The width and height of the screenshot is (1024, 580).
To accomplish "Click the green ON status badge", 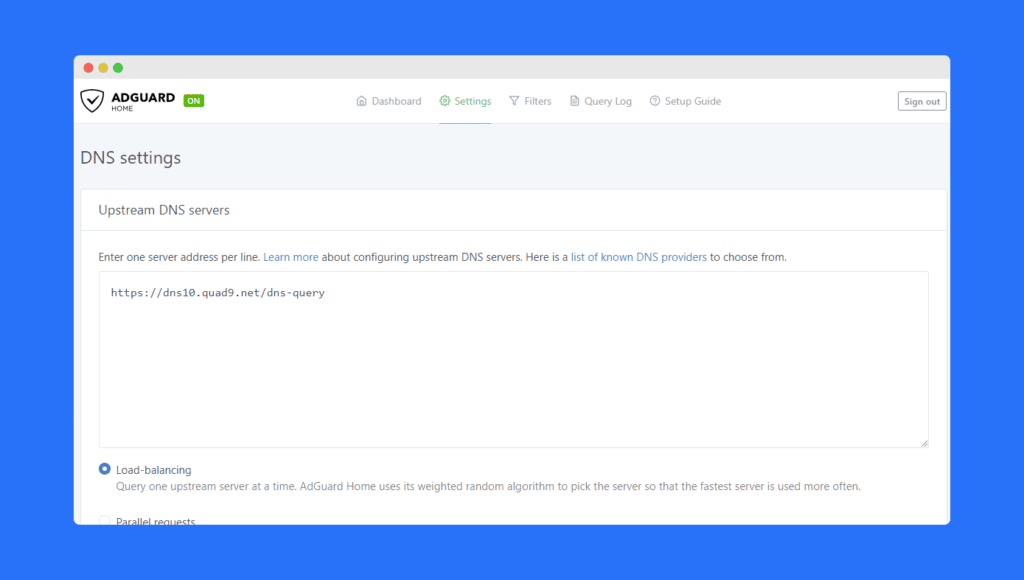I will coord(193,101).
